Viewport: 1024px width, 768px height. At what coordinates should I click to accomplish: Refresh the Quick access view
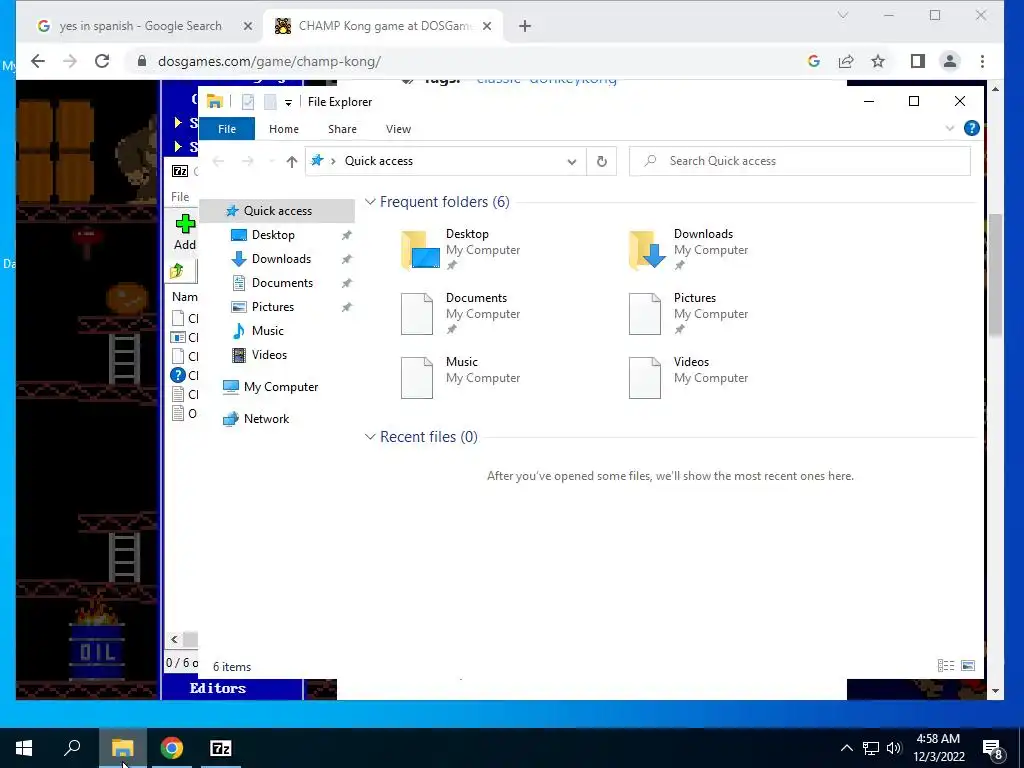[x=601, y=161]
